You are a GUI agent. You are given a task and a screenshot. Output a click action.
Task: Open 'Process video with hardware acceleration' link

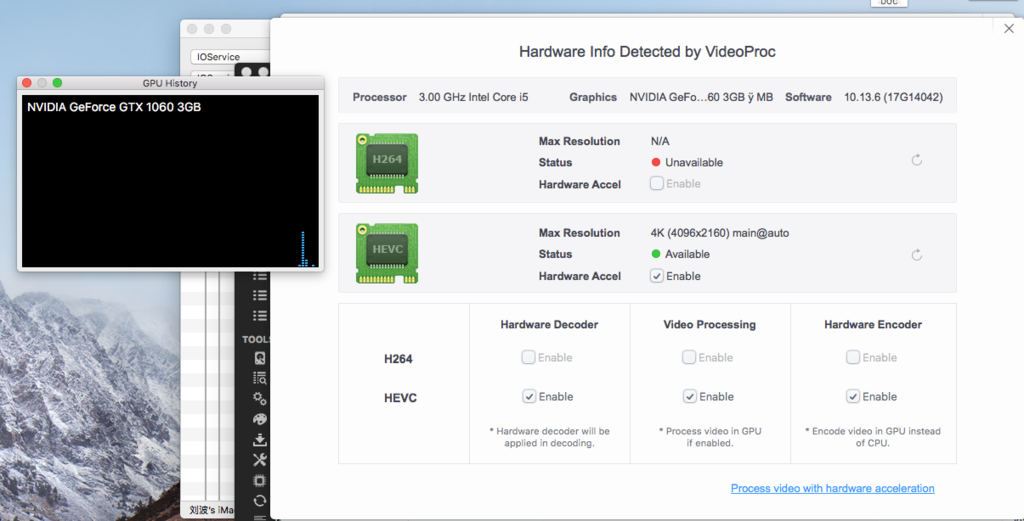pyautogui.click(x=832, y=488)
